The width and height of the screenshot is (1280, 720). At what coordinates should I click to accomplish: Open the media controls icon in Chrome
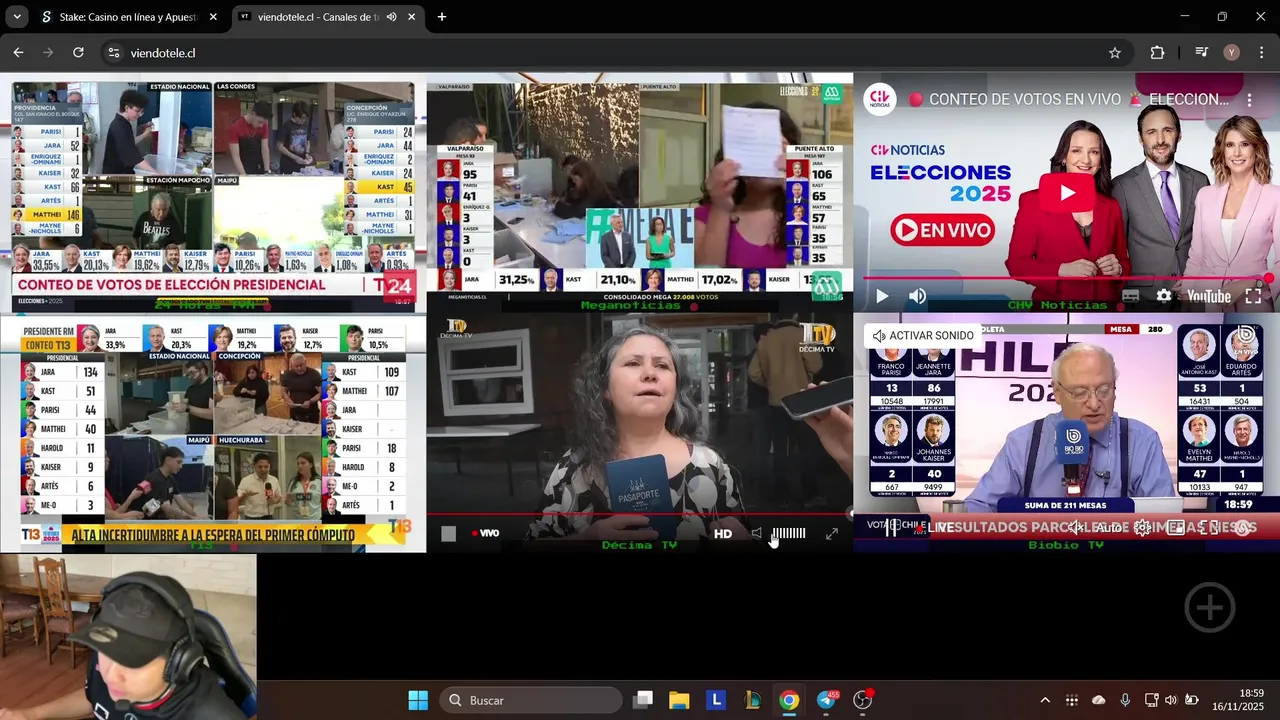pos(1201,53)
